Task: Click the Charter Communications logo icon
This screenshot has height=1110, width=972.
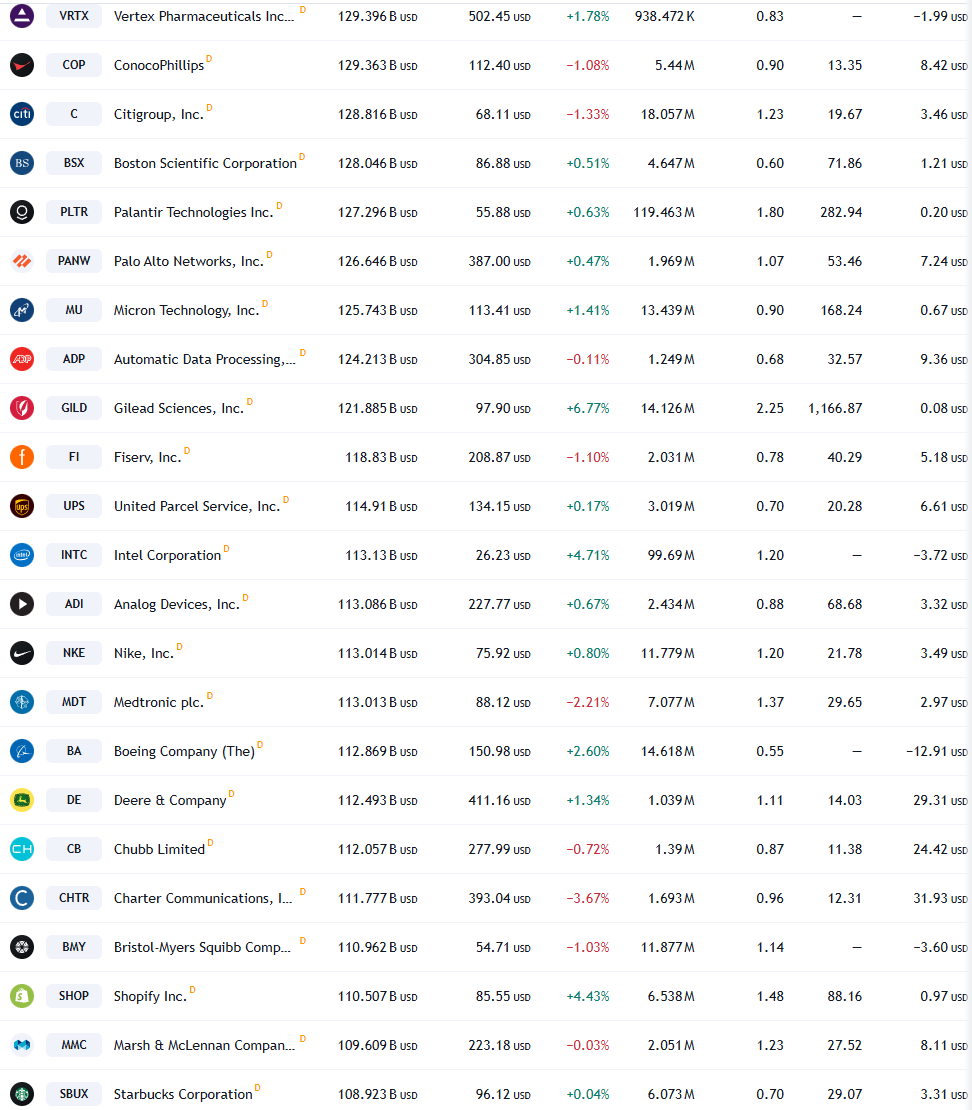Action: (22, 898)
